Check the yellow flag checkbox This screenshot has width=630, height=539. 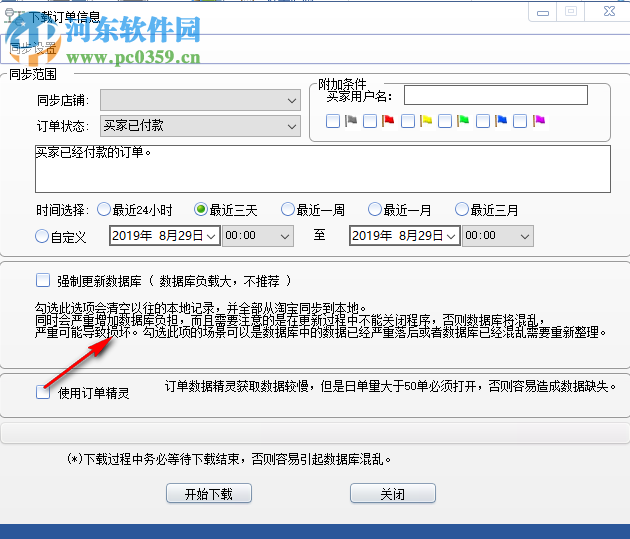click(408, 121)
